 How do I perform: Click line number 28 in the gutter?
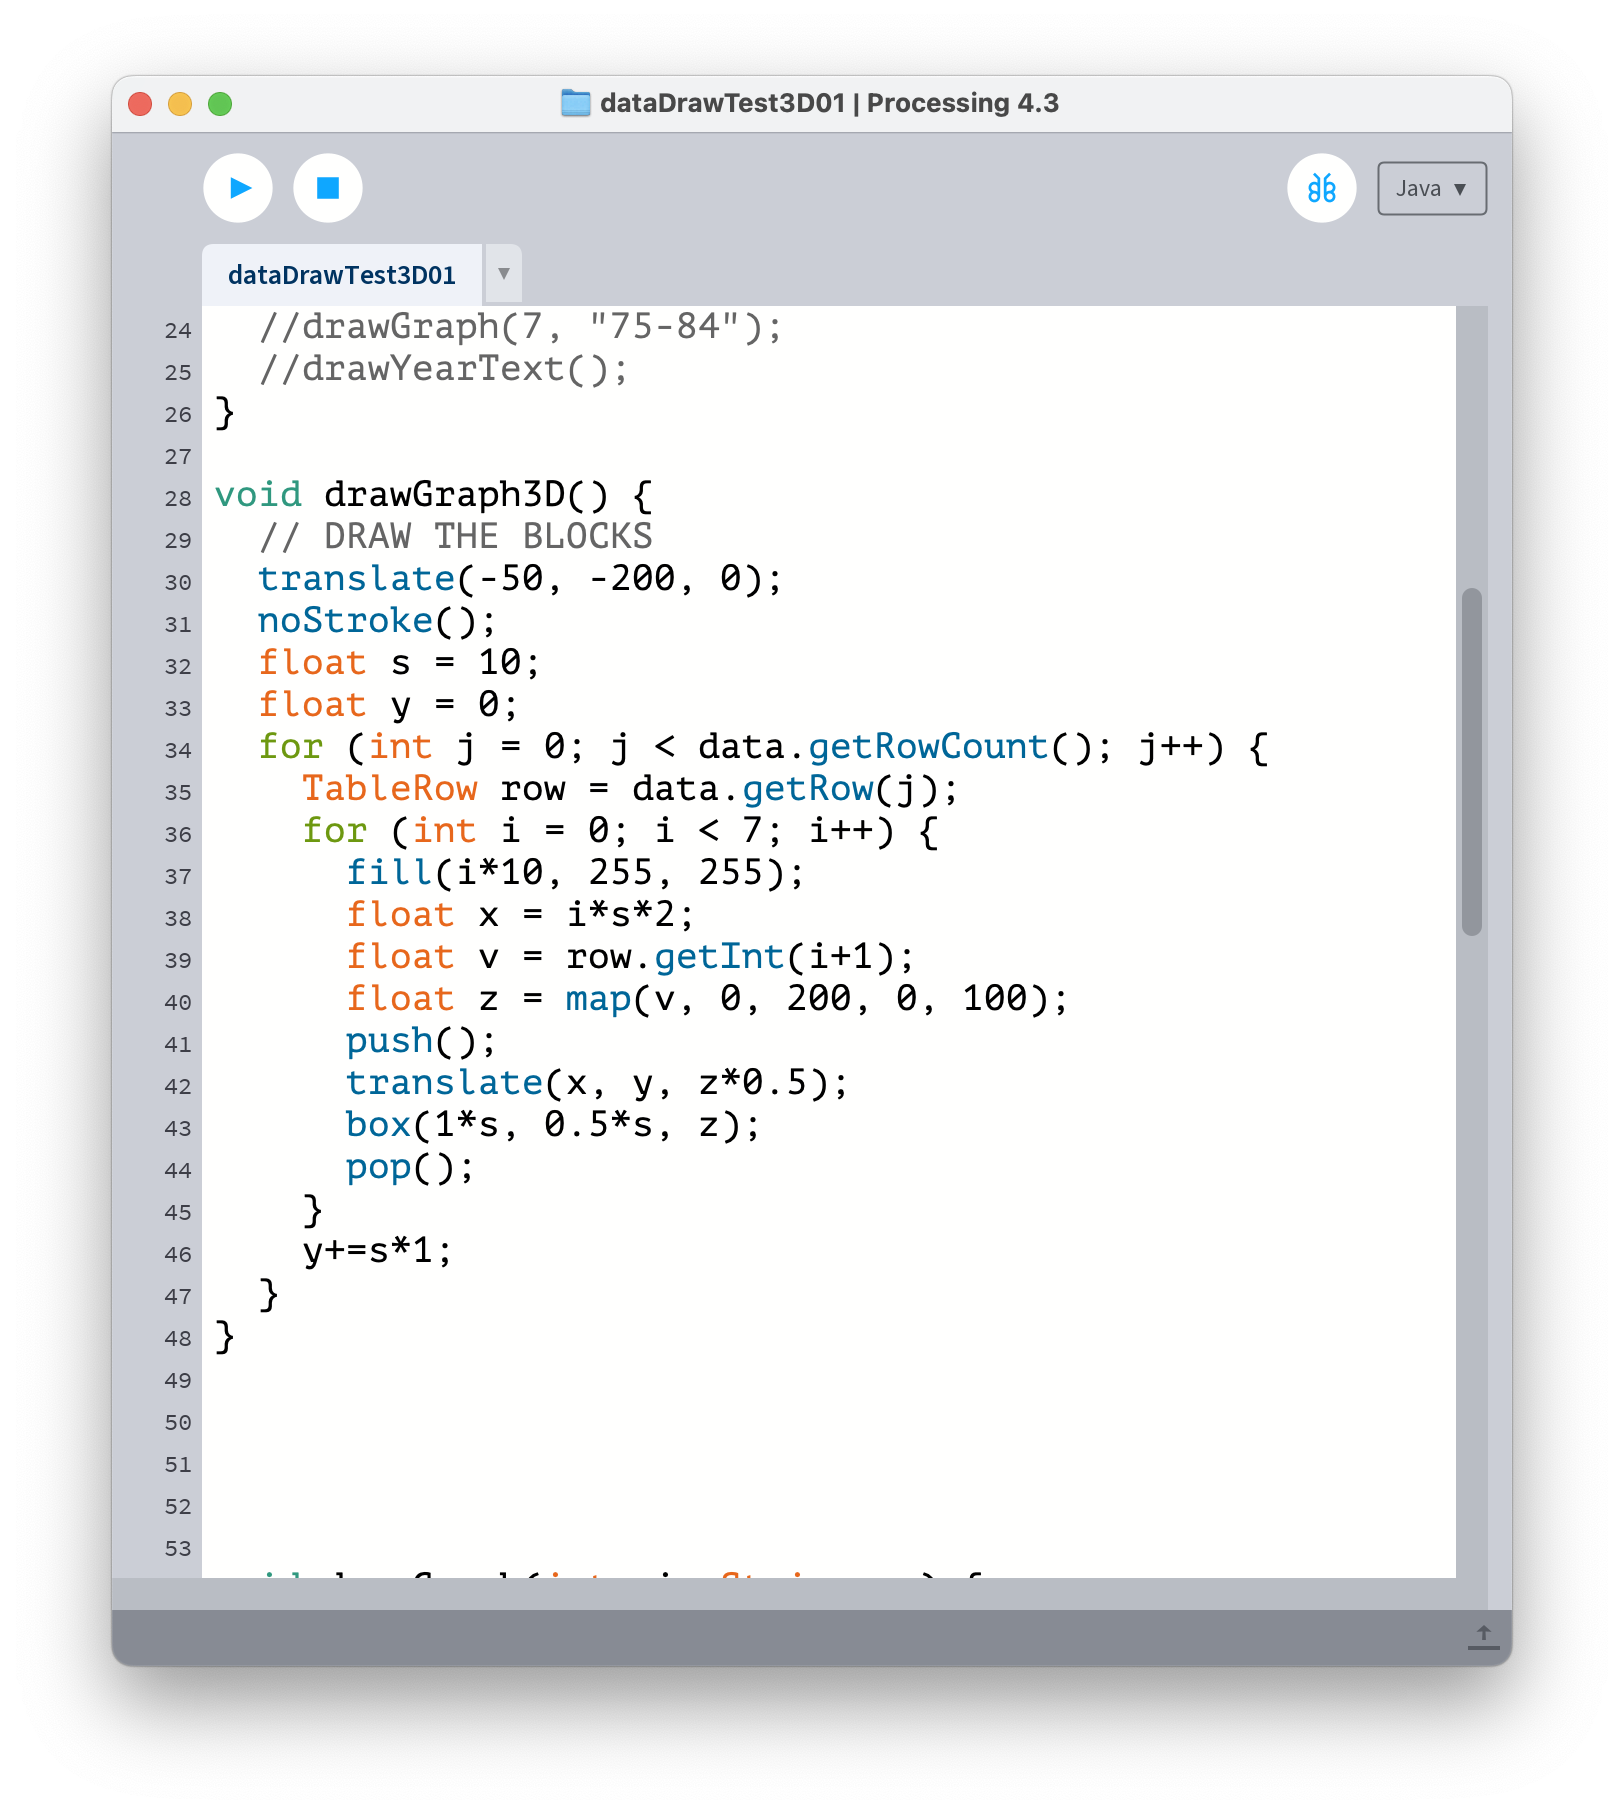[178, 498]
